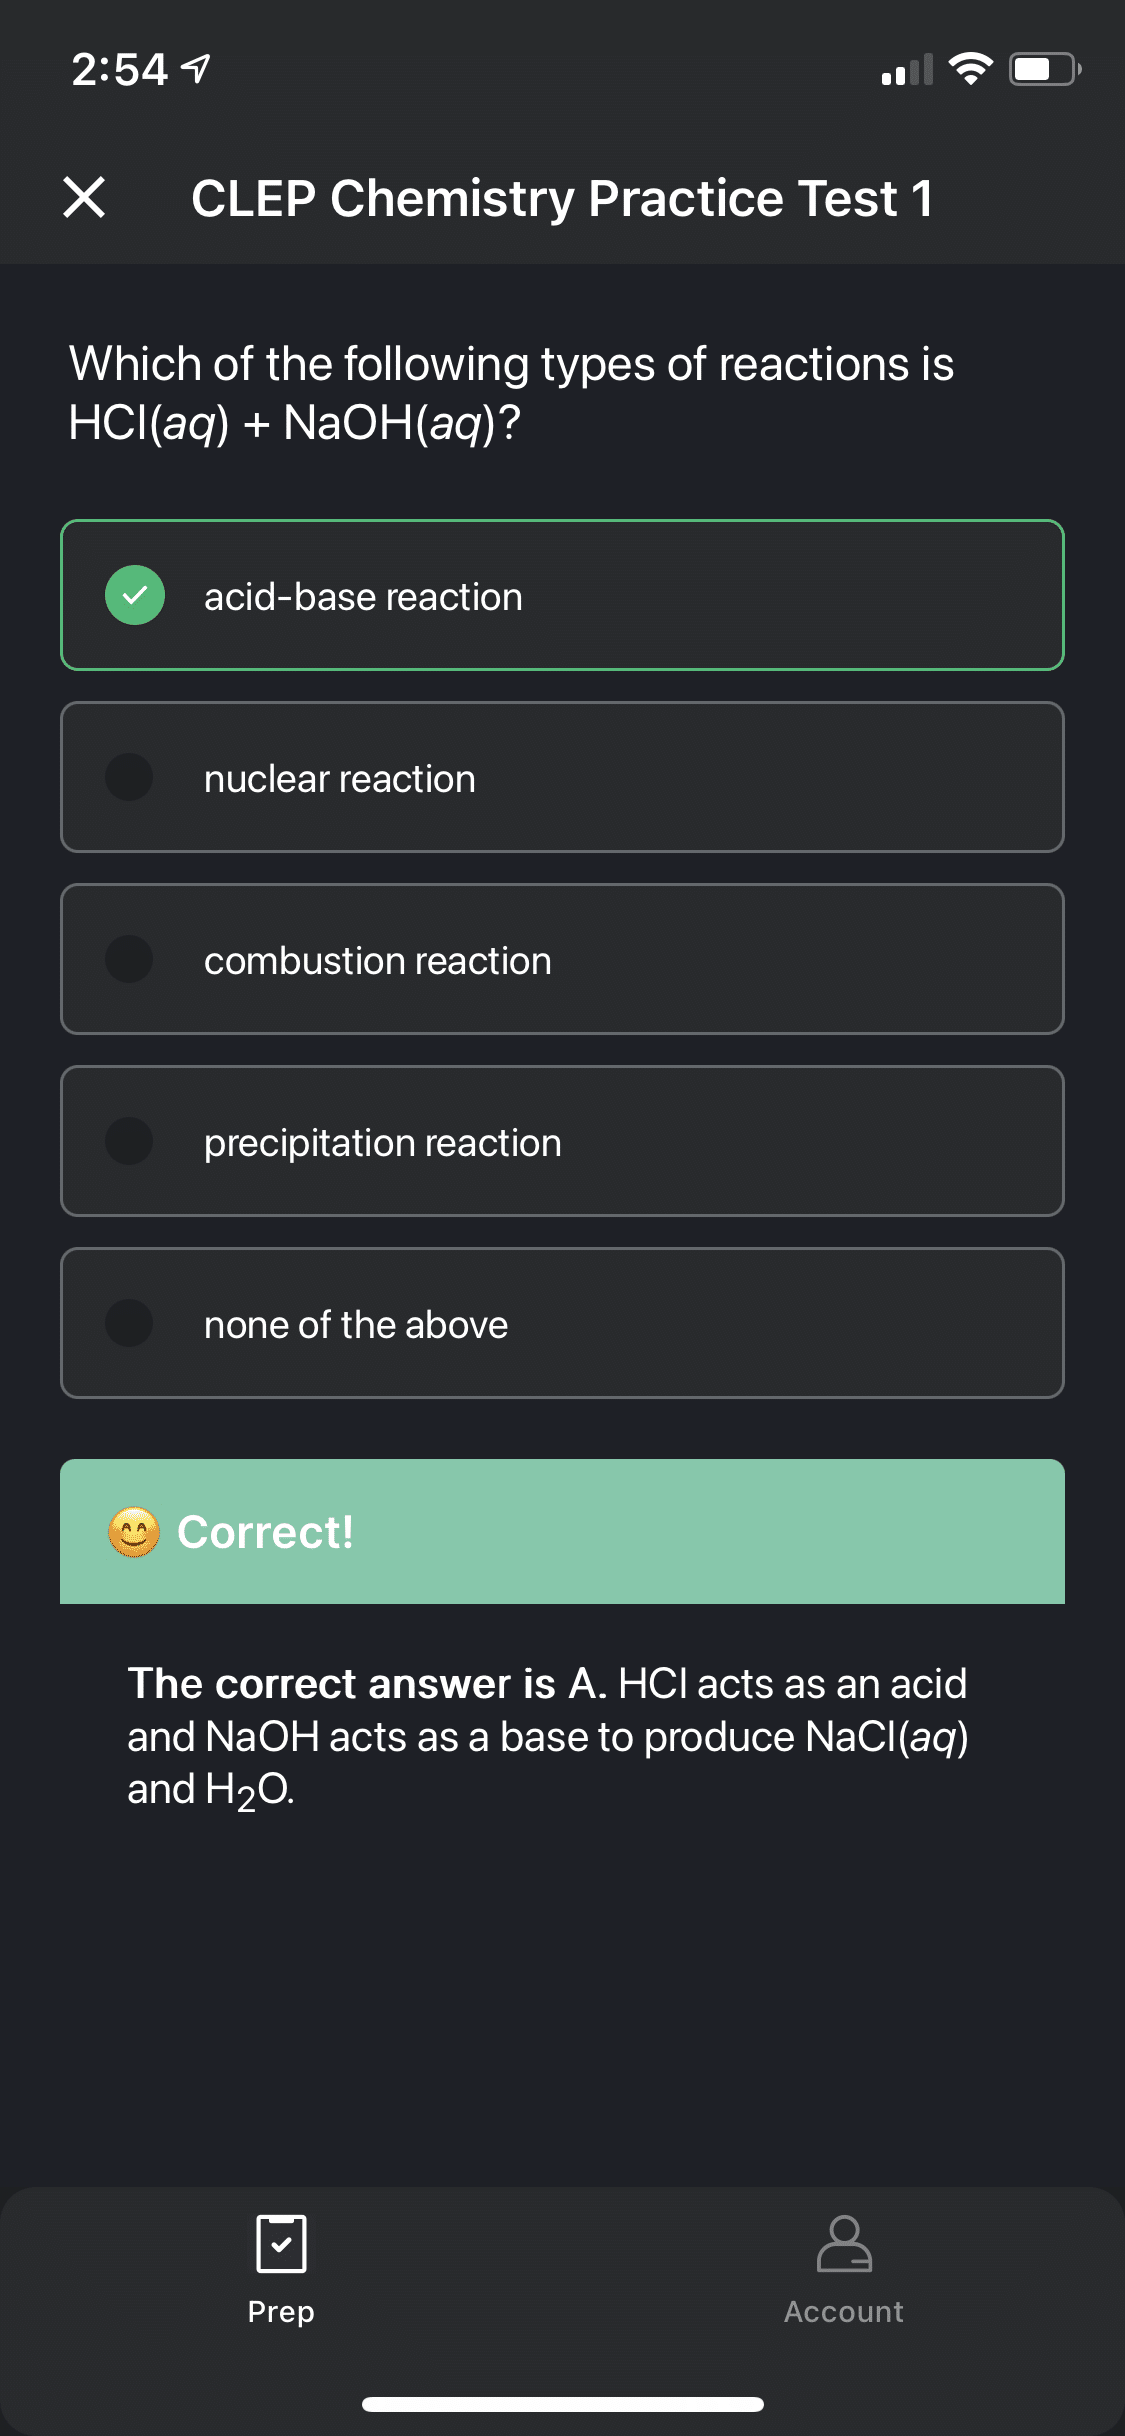Tap the green checkmark on acid-base reaction
This screenshot has height=2436, width=1125.
point(135,596)
